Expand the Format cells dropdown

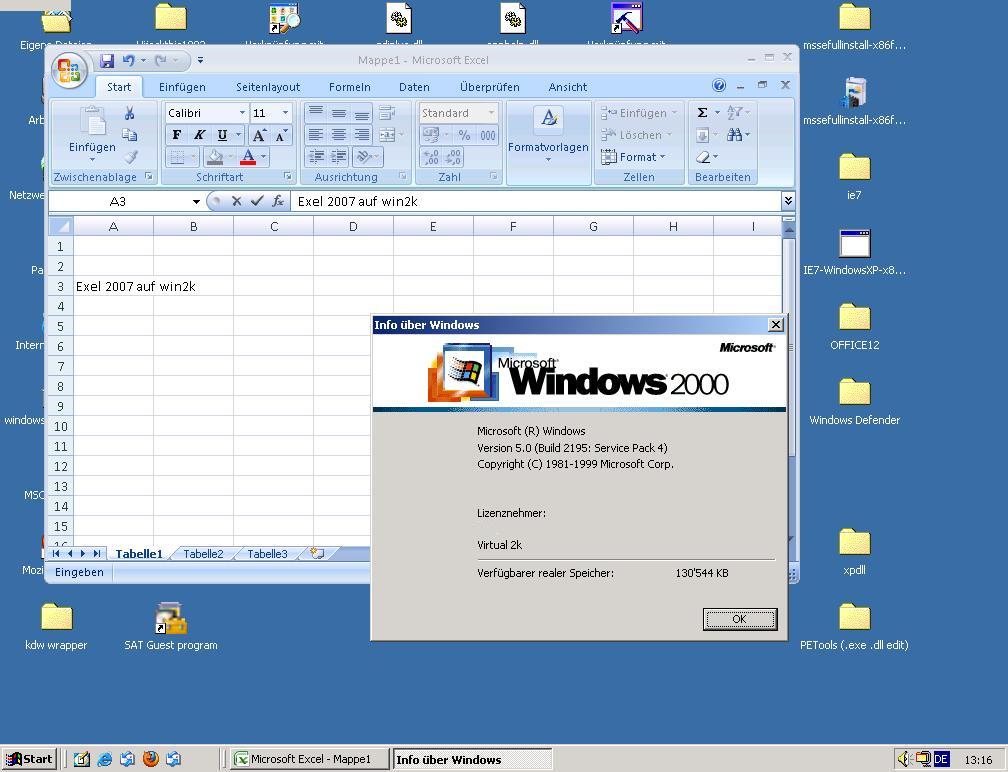coord(635,157)
